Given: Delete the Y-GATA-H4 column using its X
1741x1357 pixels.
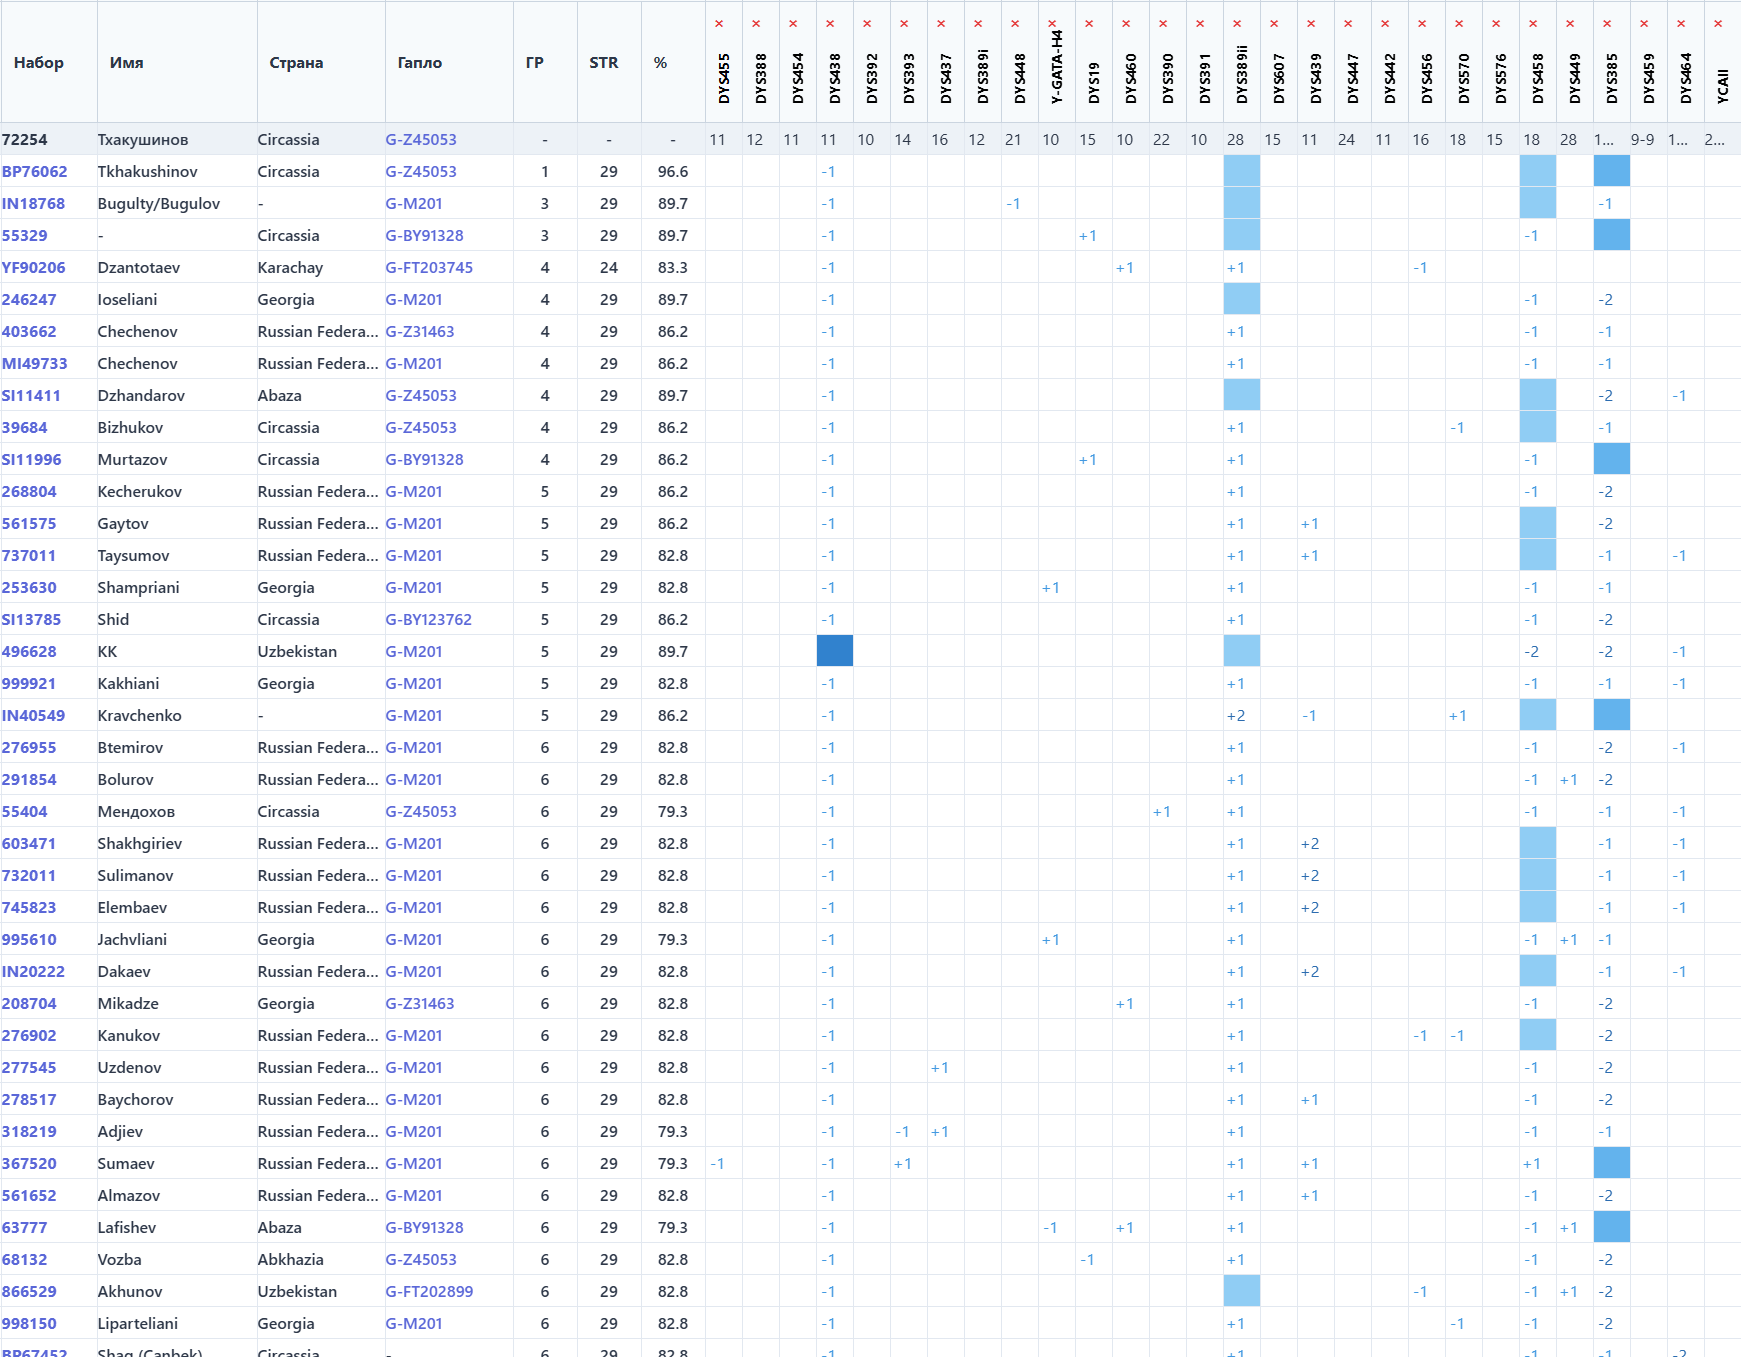Looking at the screenshot, I should pyautogui.click(x=1052, y=24).
